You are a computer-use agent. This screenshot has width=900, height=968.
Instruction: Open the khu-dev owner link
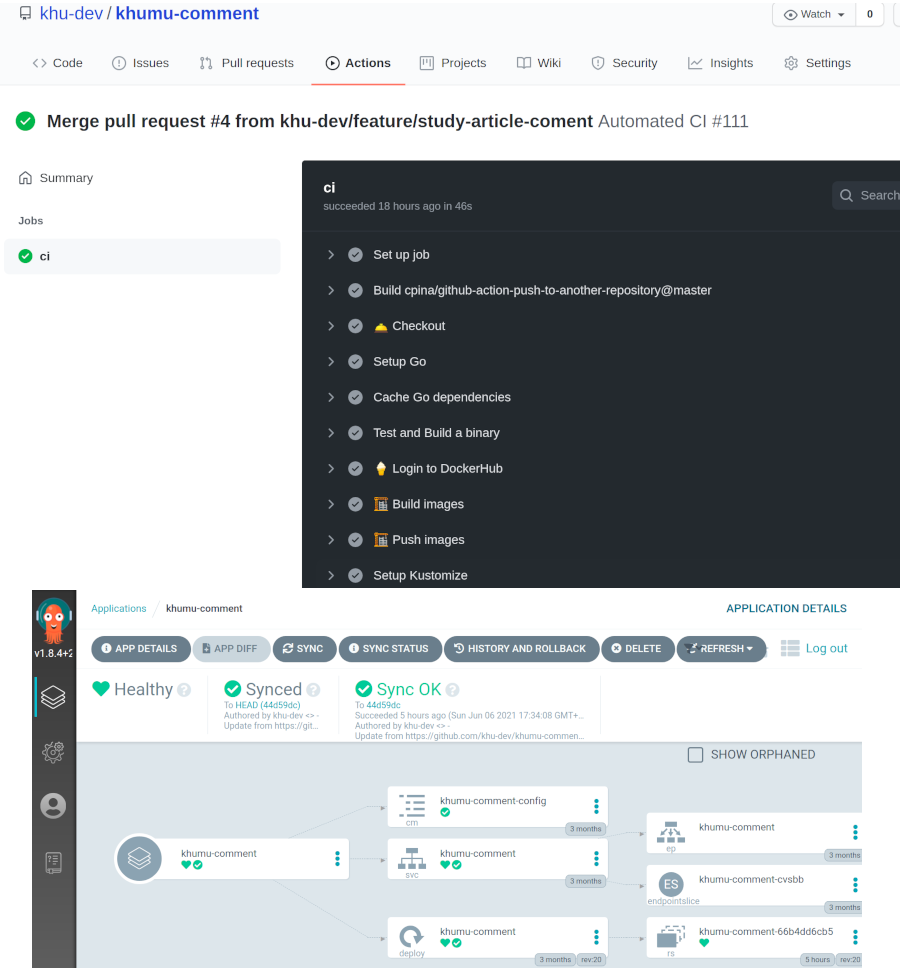pyautogui.click(x=71, y=14)
